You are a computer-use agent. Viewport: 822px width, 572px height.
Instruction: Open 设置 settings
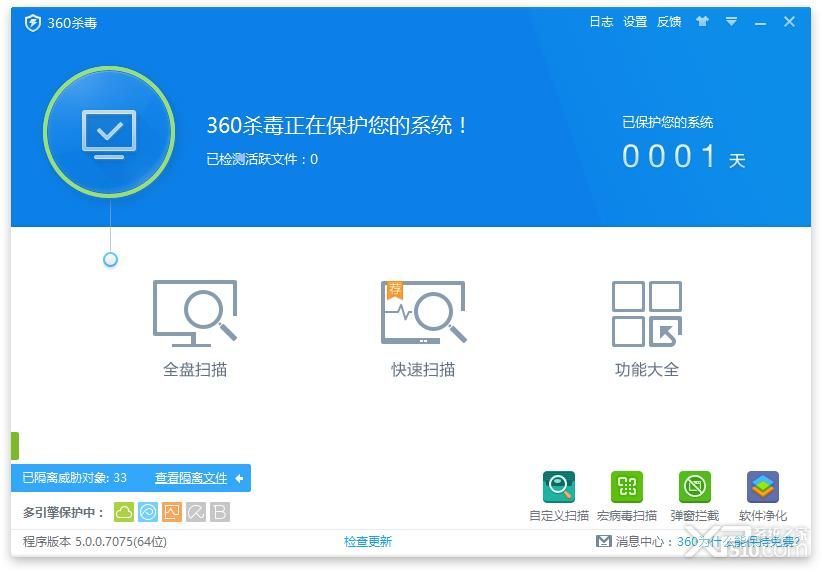[x=635, y=21]
